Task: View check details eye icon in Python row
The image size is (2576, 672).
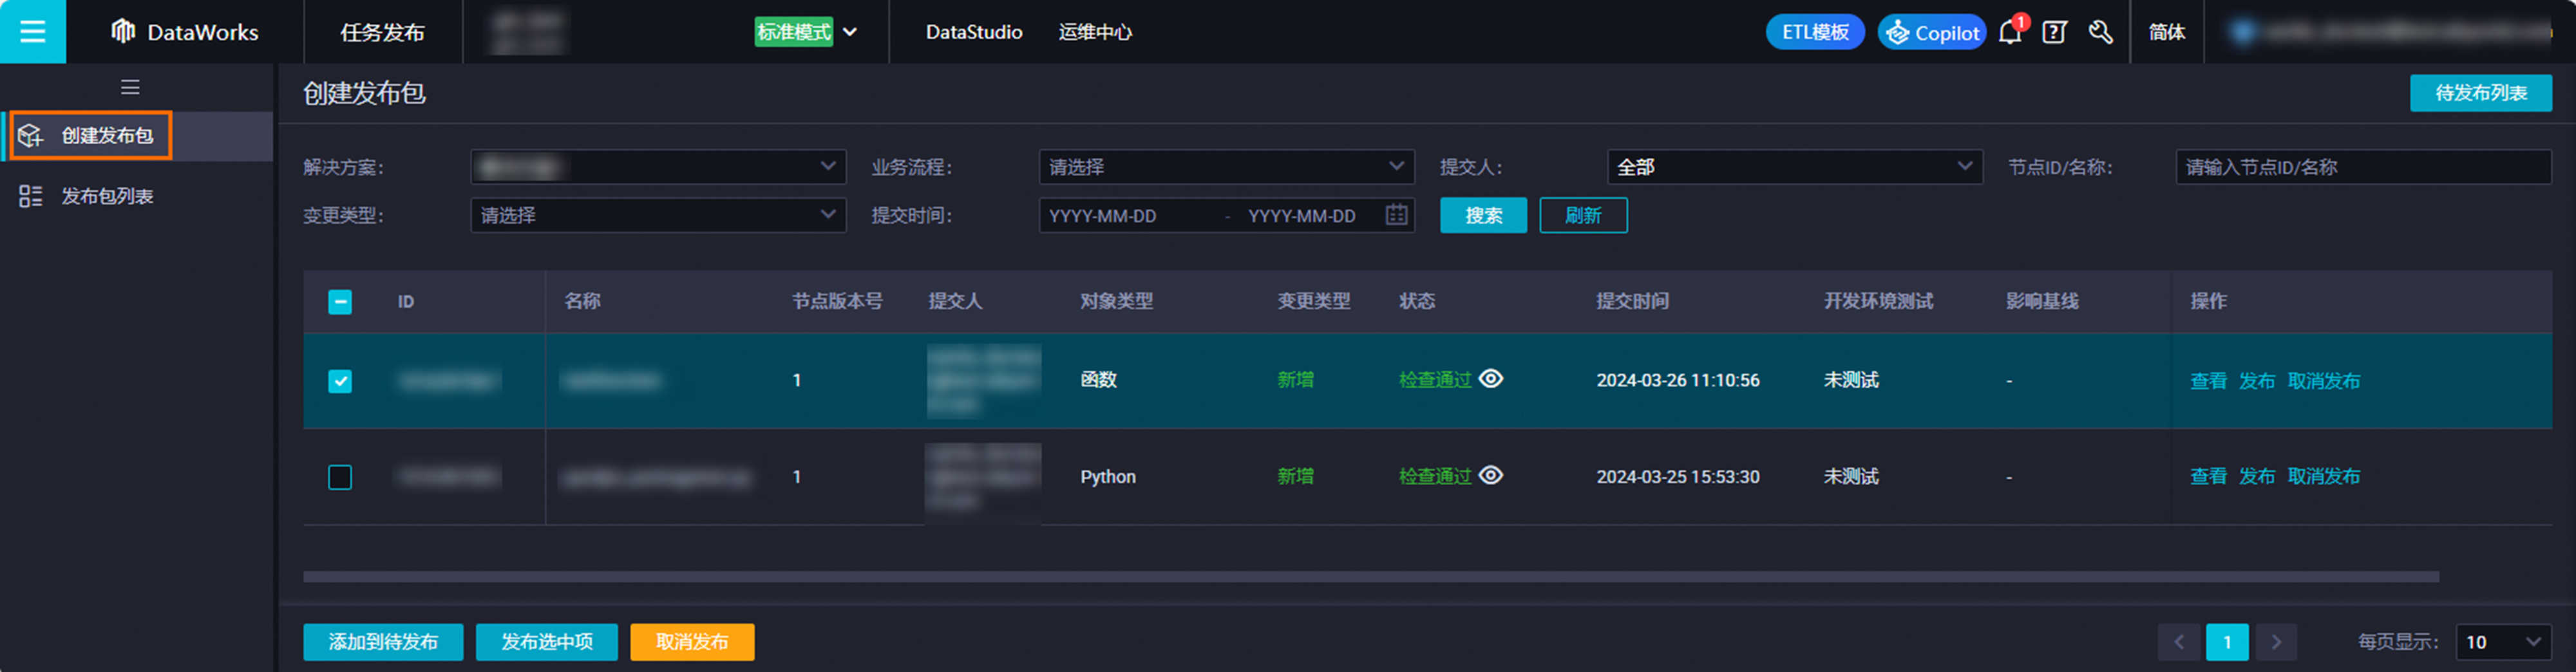Action: tap(1491, 475)
